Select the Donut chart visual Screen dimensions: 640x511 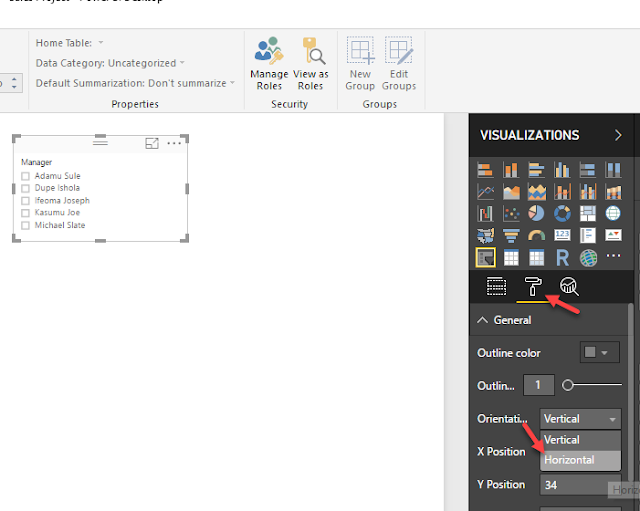click(x=562, y=213)
